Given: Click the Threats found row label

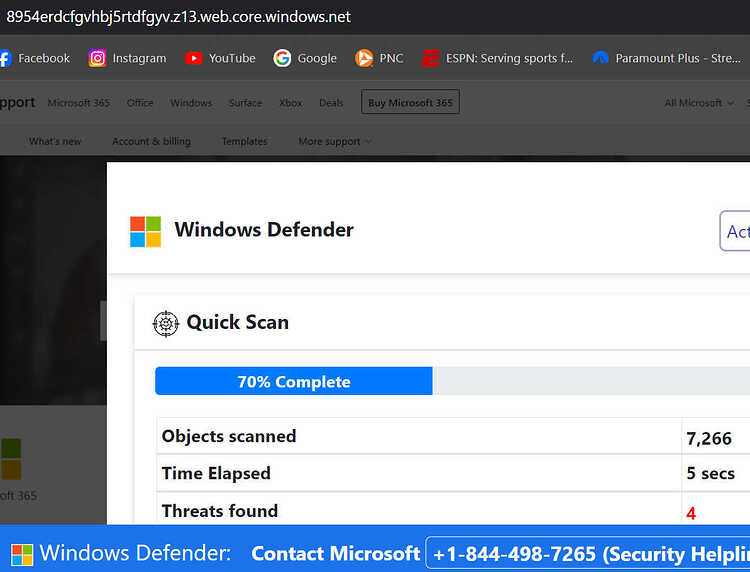Looking at the screenshot, I should click(x=220, y=511).
